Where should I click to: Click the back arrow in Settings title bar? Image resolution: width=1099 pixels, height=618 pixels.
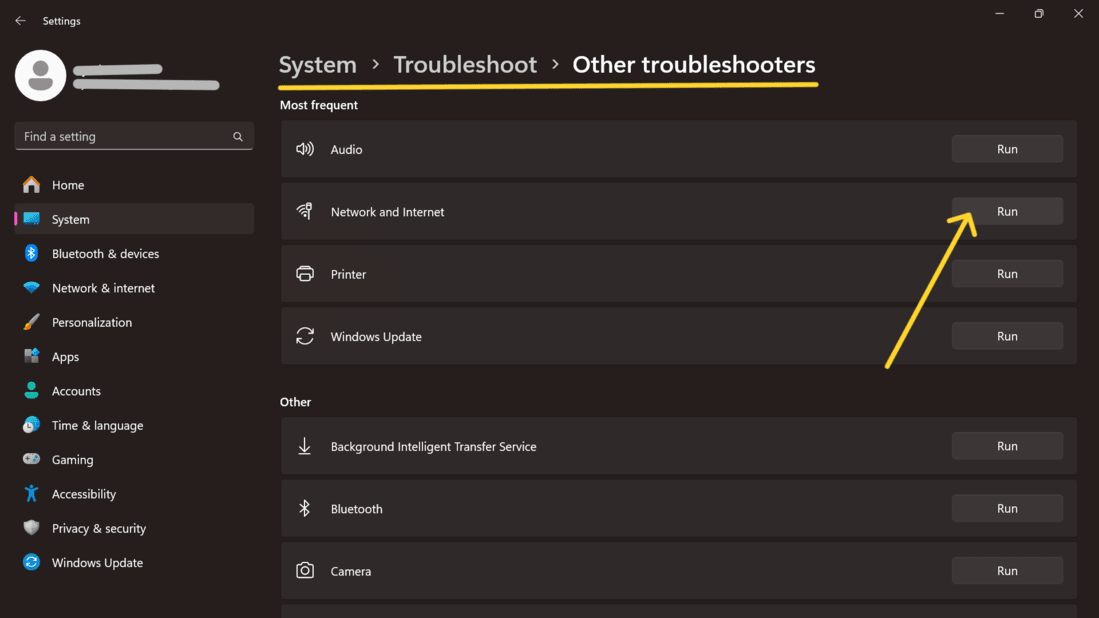pos(20,21)
